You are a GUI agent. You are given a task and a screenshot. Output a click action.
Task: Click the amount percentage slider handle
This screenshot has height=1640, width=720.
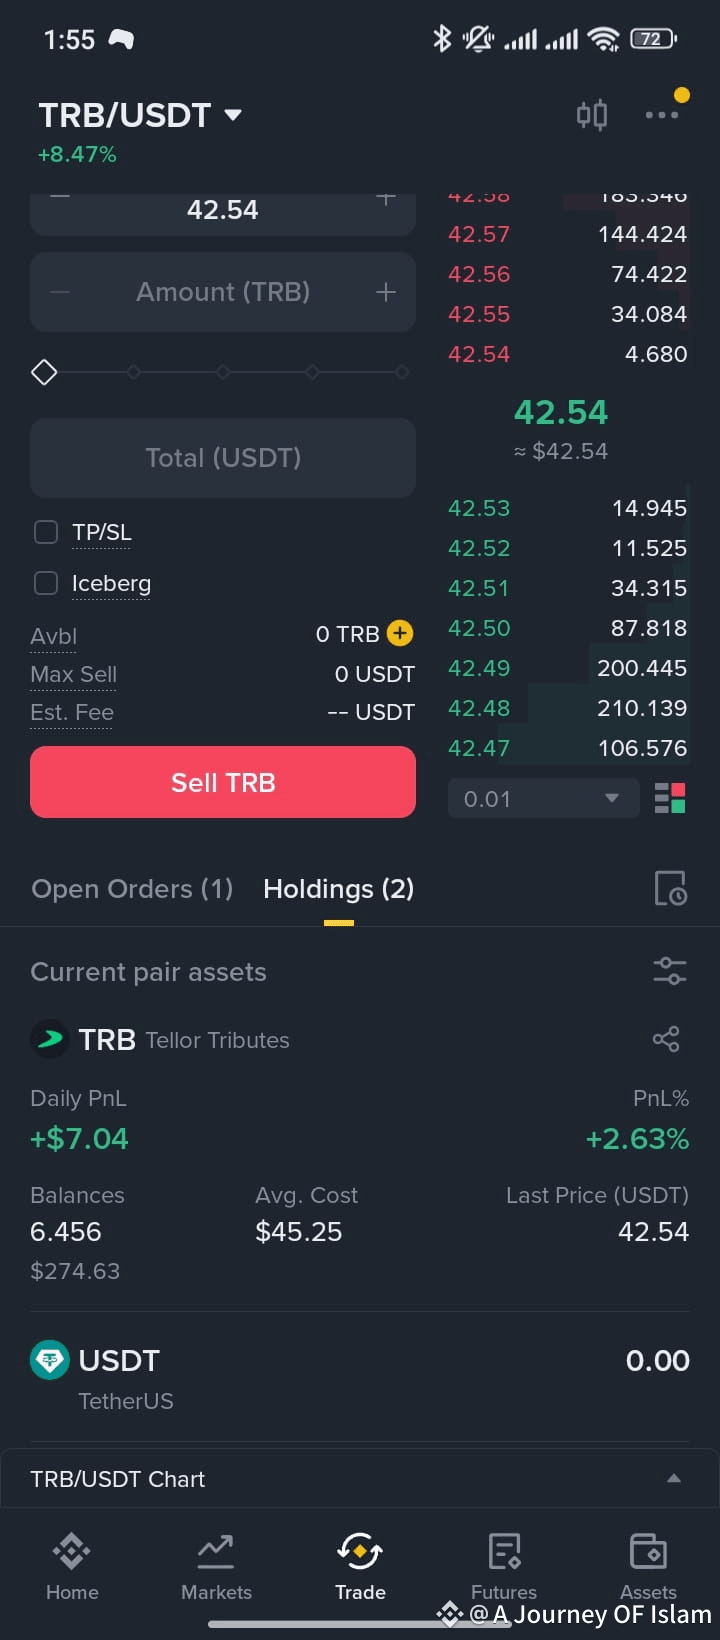pyautogui.click(x=44, y=372)
